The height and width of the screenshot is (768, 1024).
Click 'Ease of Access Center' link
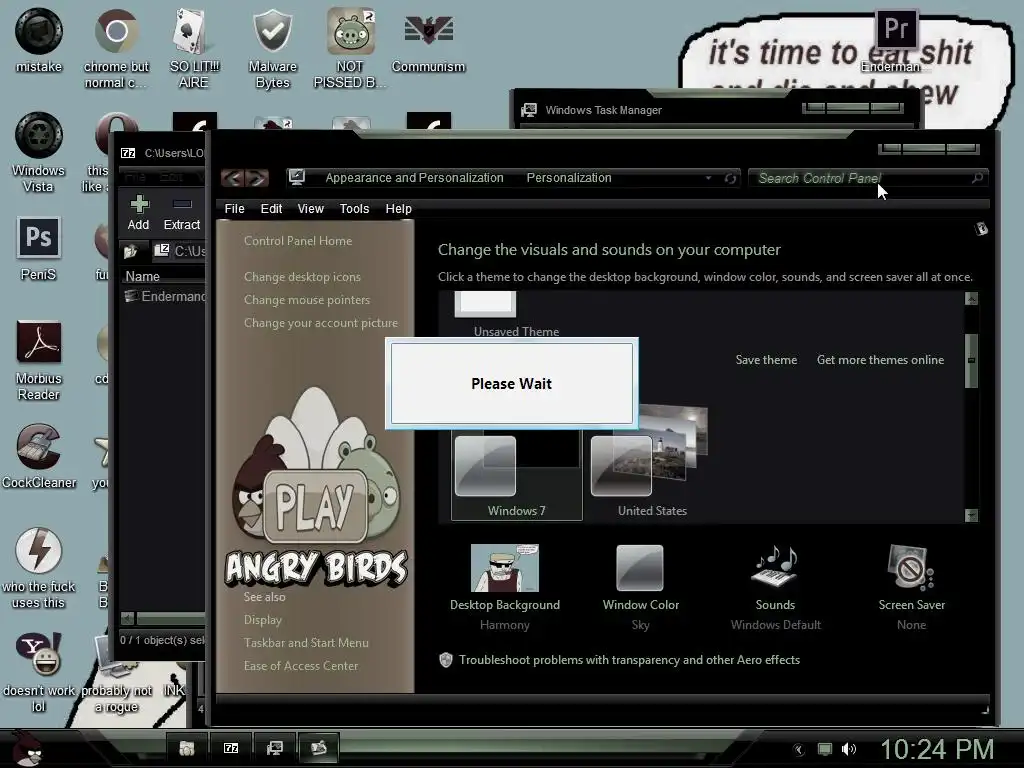[x=301, y=666]
